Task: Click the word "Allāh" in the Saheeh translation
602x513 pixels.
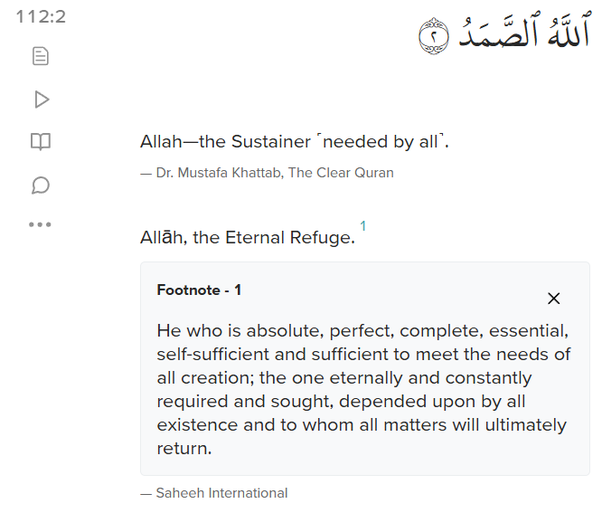Action: point(162,238)
